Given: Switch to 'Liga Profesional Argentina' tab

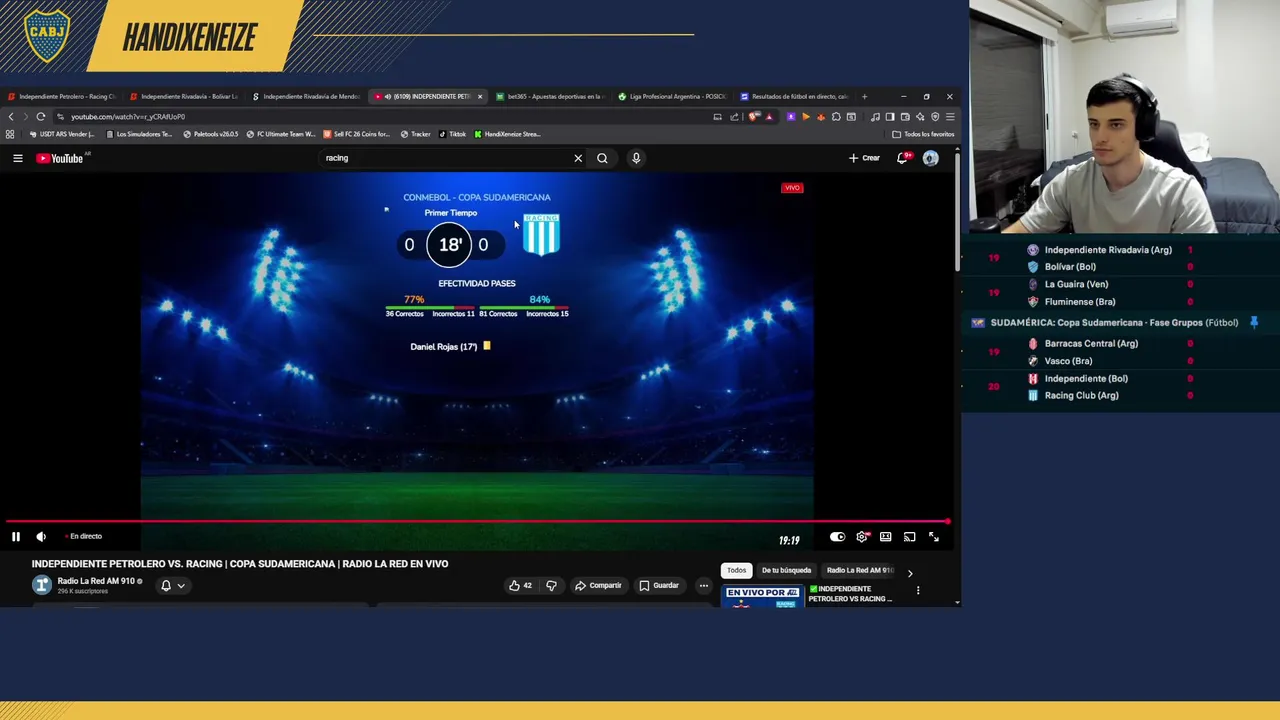Looking at the screenshot, I should pyautogui.click(x=672, y=97).
